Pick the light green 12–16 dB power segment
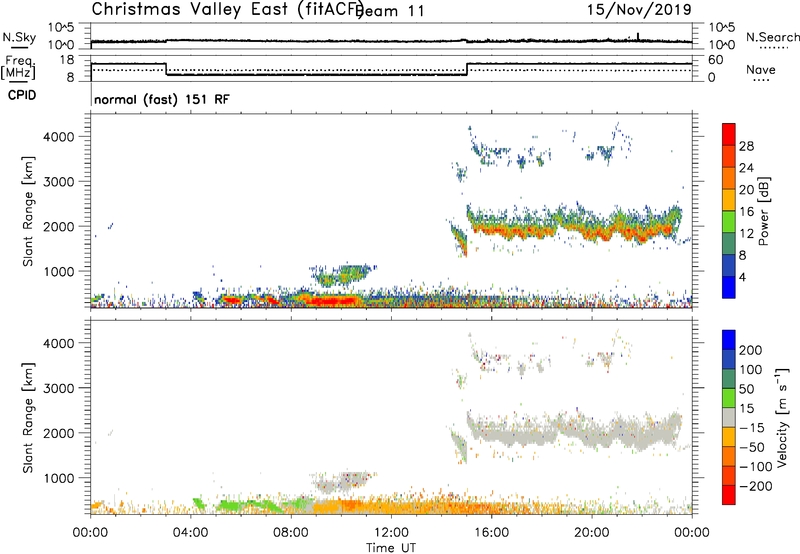This screenshot has height=554, width=800. [x=729, y=221]
